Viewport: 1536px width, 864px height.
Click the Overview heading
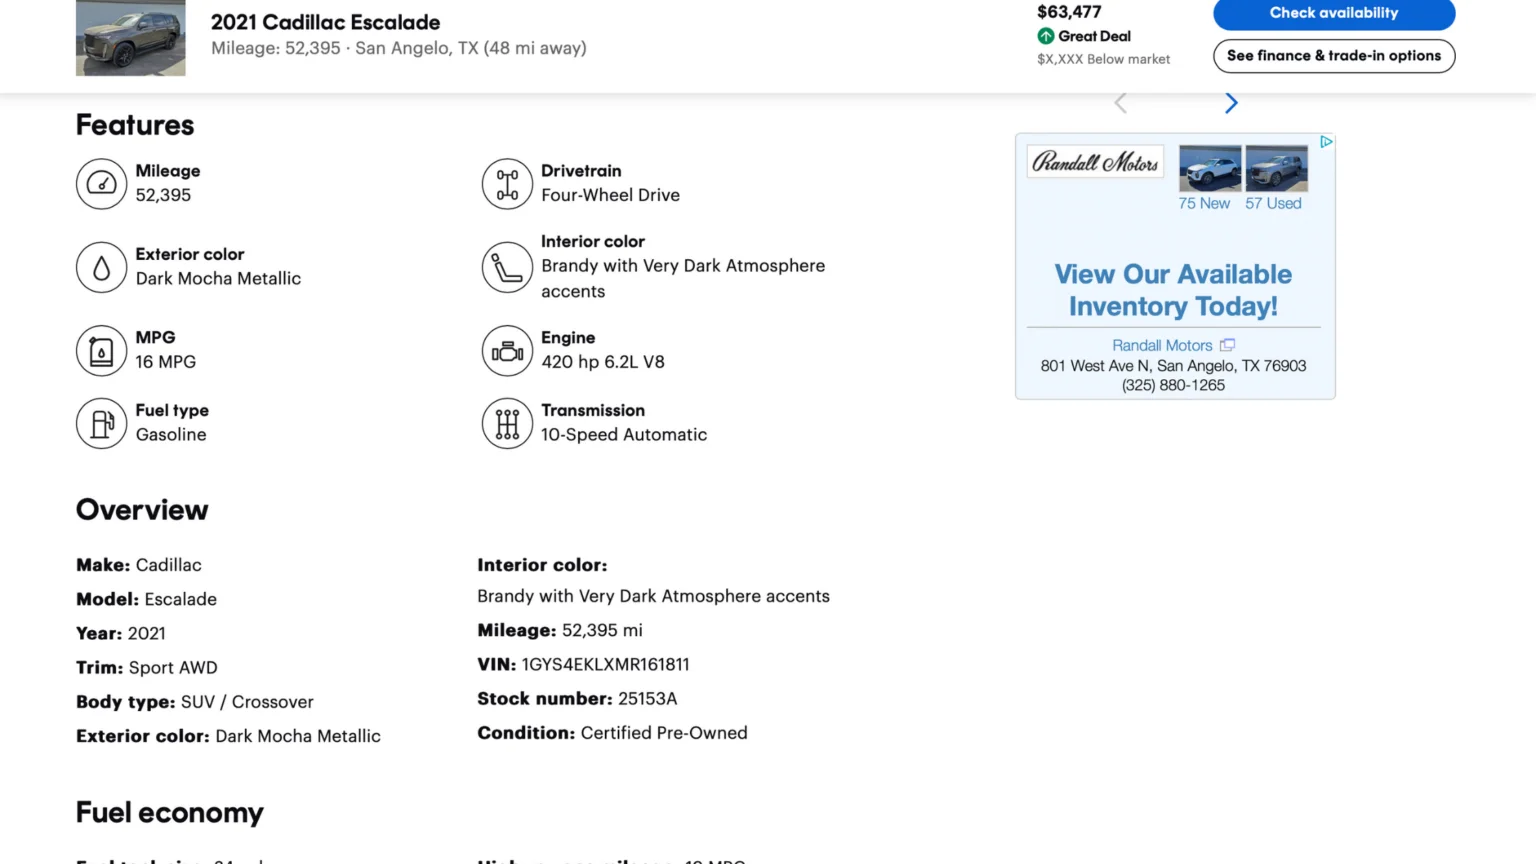click(x=142, y=510)
